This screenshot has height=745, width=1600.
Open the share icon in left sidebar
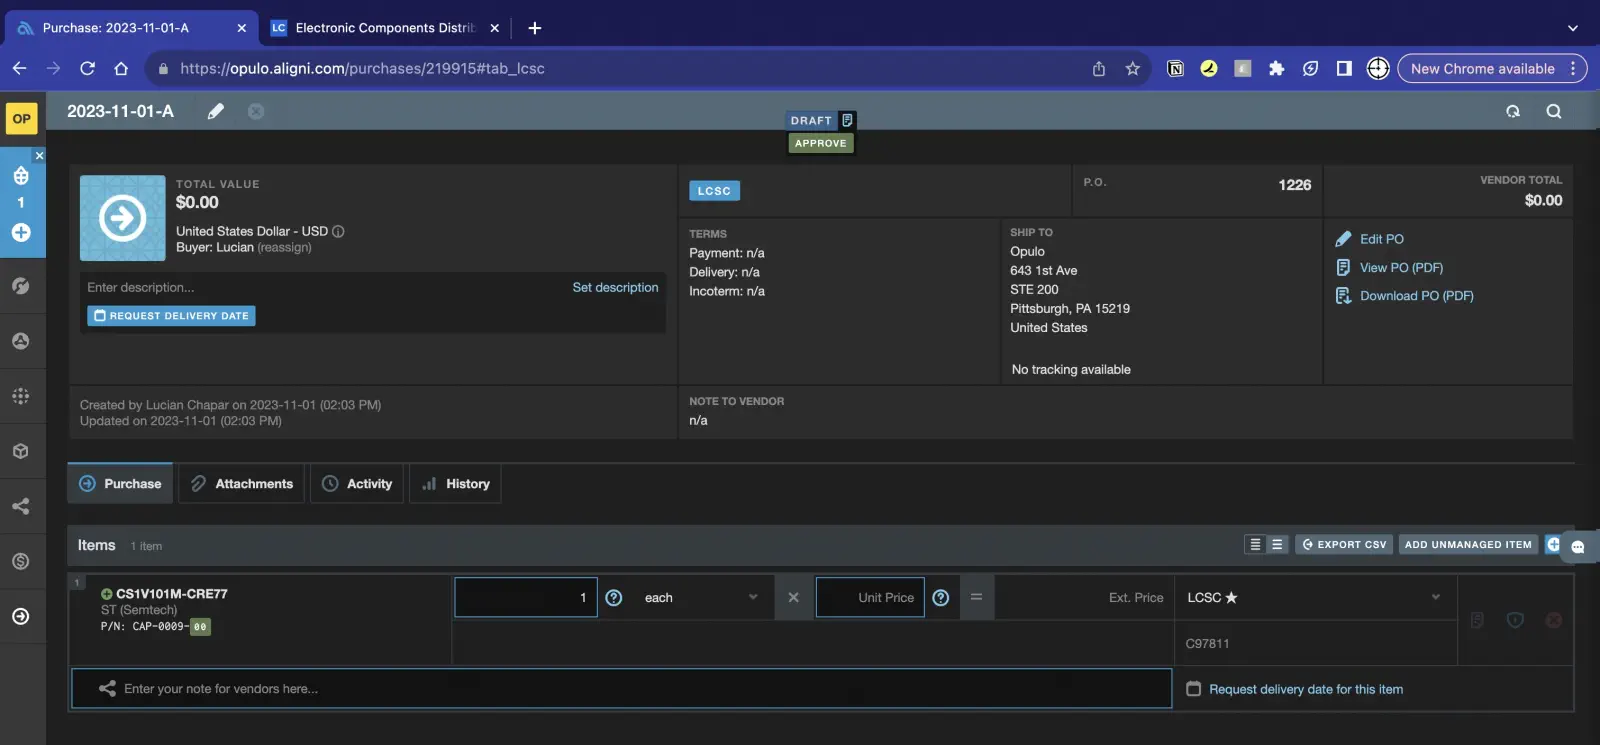(x=20, y=506)
